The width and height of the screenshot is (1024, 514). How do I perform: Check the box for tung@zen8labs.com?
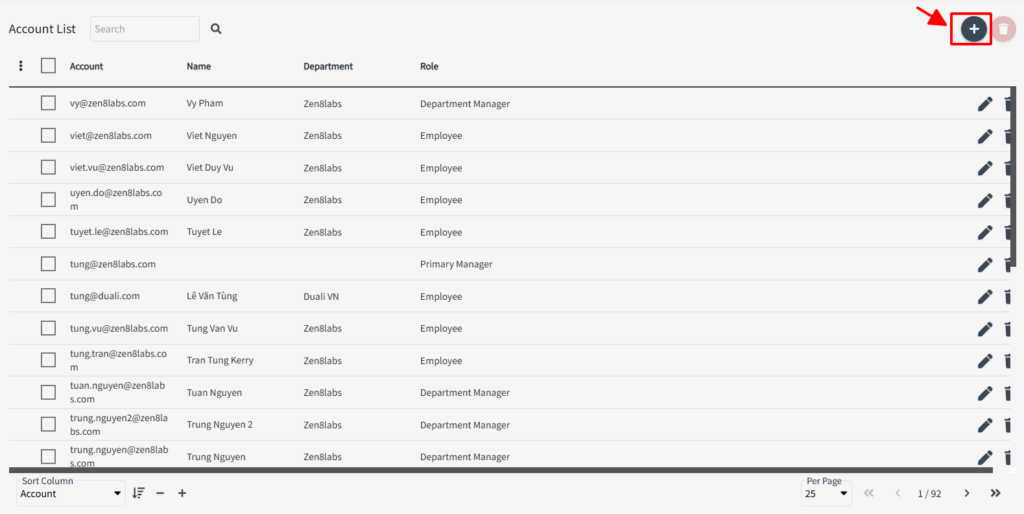pyautogui.click(x=48, y=264)
